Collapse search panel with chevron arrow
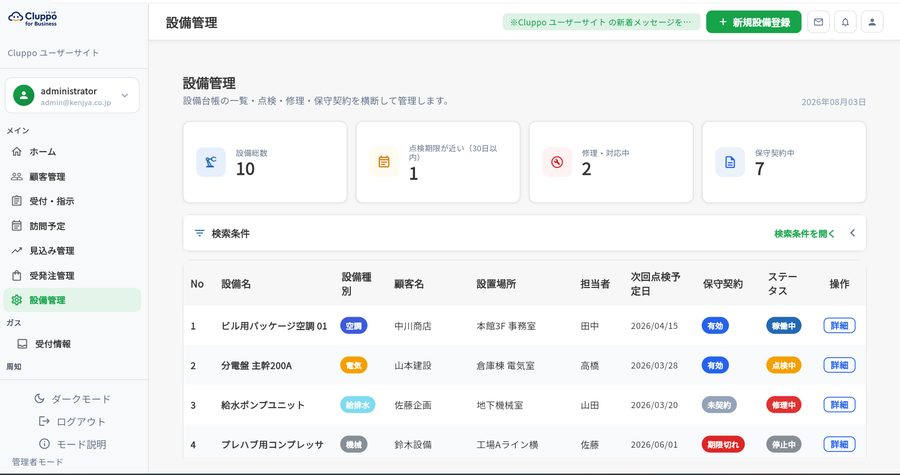Screen dimensions: 900x475 852,233
